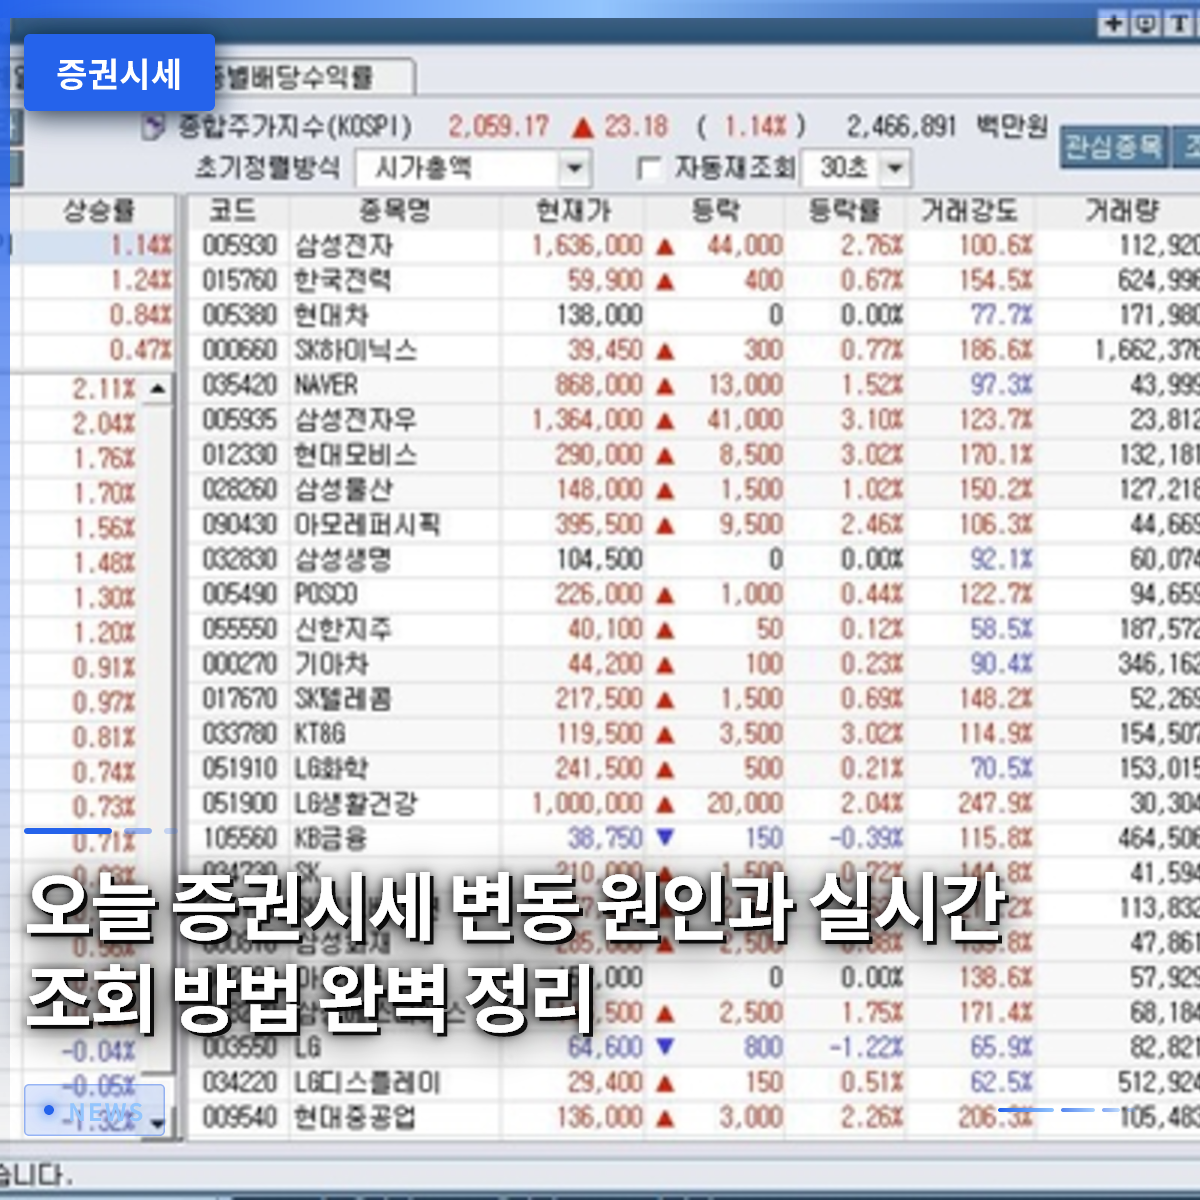Click the monitor icon in title bar
1200x1200 pixels.
pyautogui.click(x=1146, y=24)
